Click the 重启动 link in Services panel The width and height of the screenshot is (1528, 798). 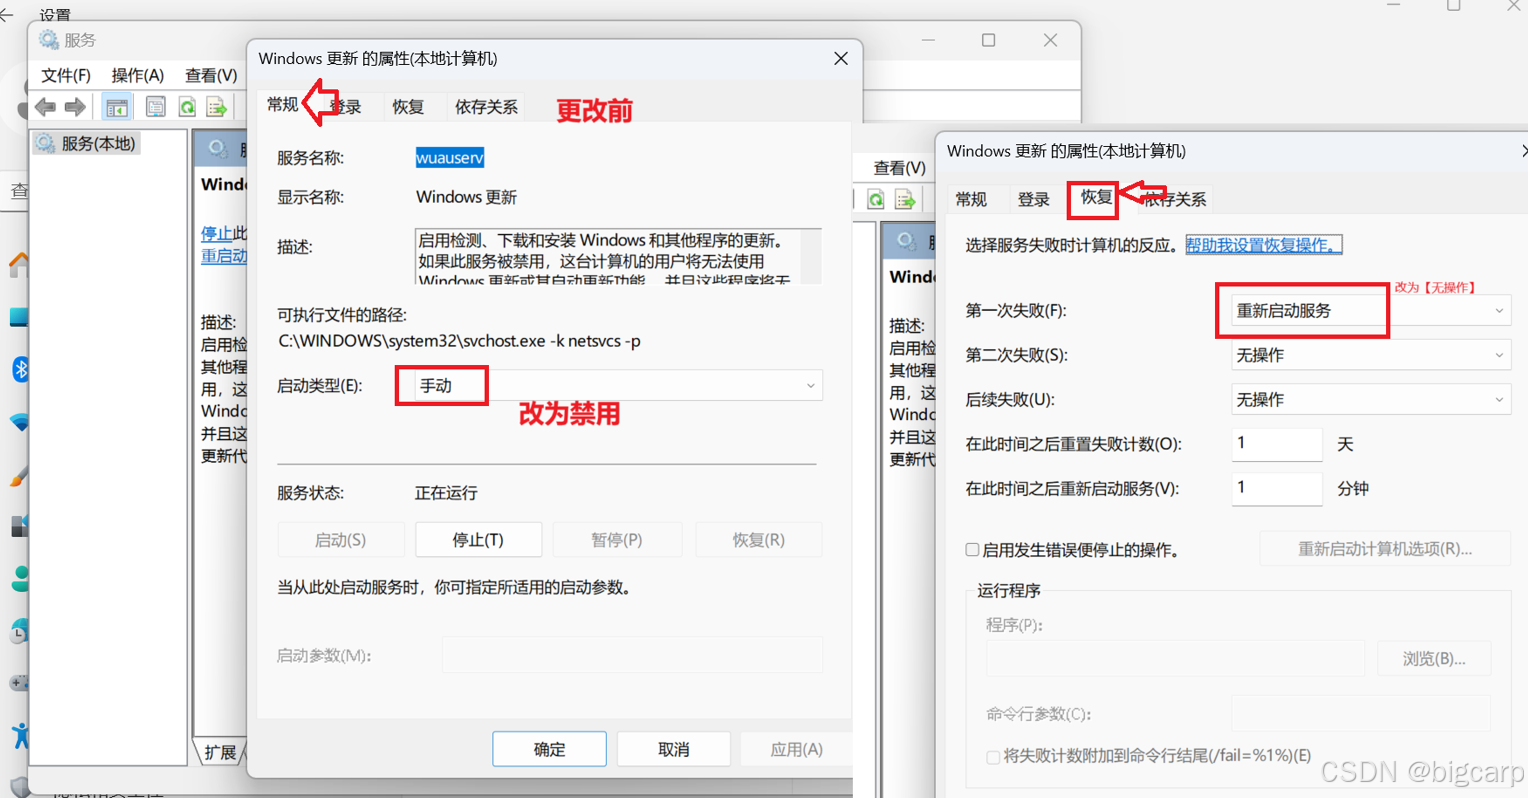(224, 255)
